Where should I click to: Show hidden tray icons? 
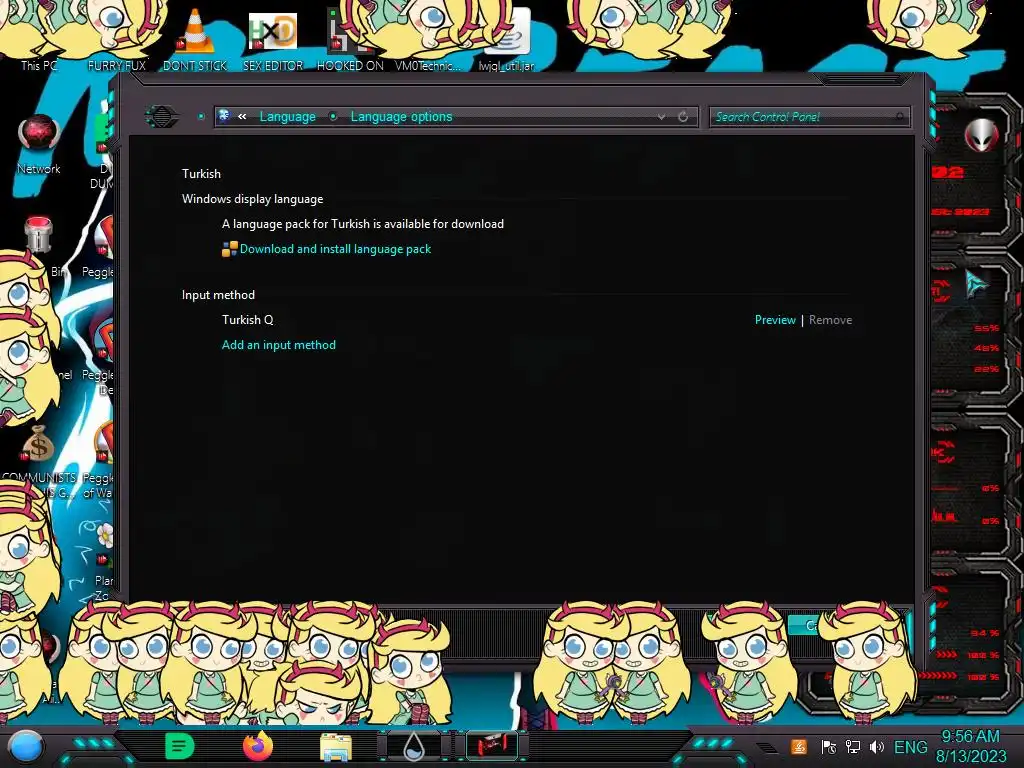point(767,747)
